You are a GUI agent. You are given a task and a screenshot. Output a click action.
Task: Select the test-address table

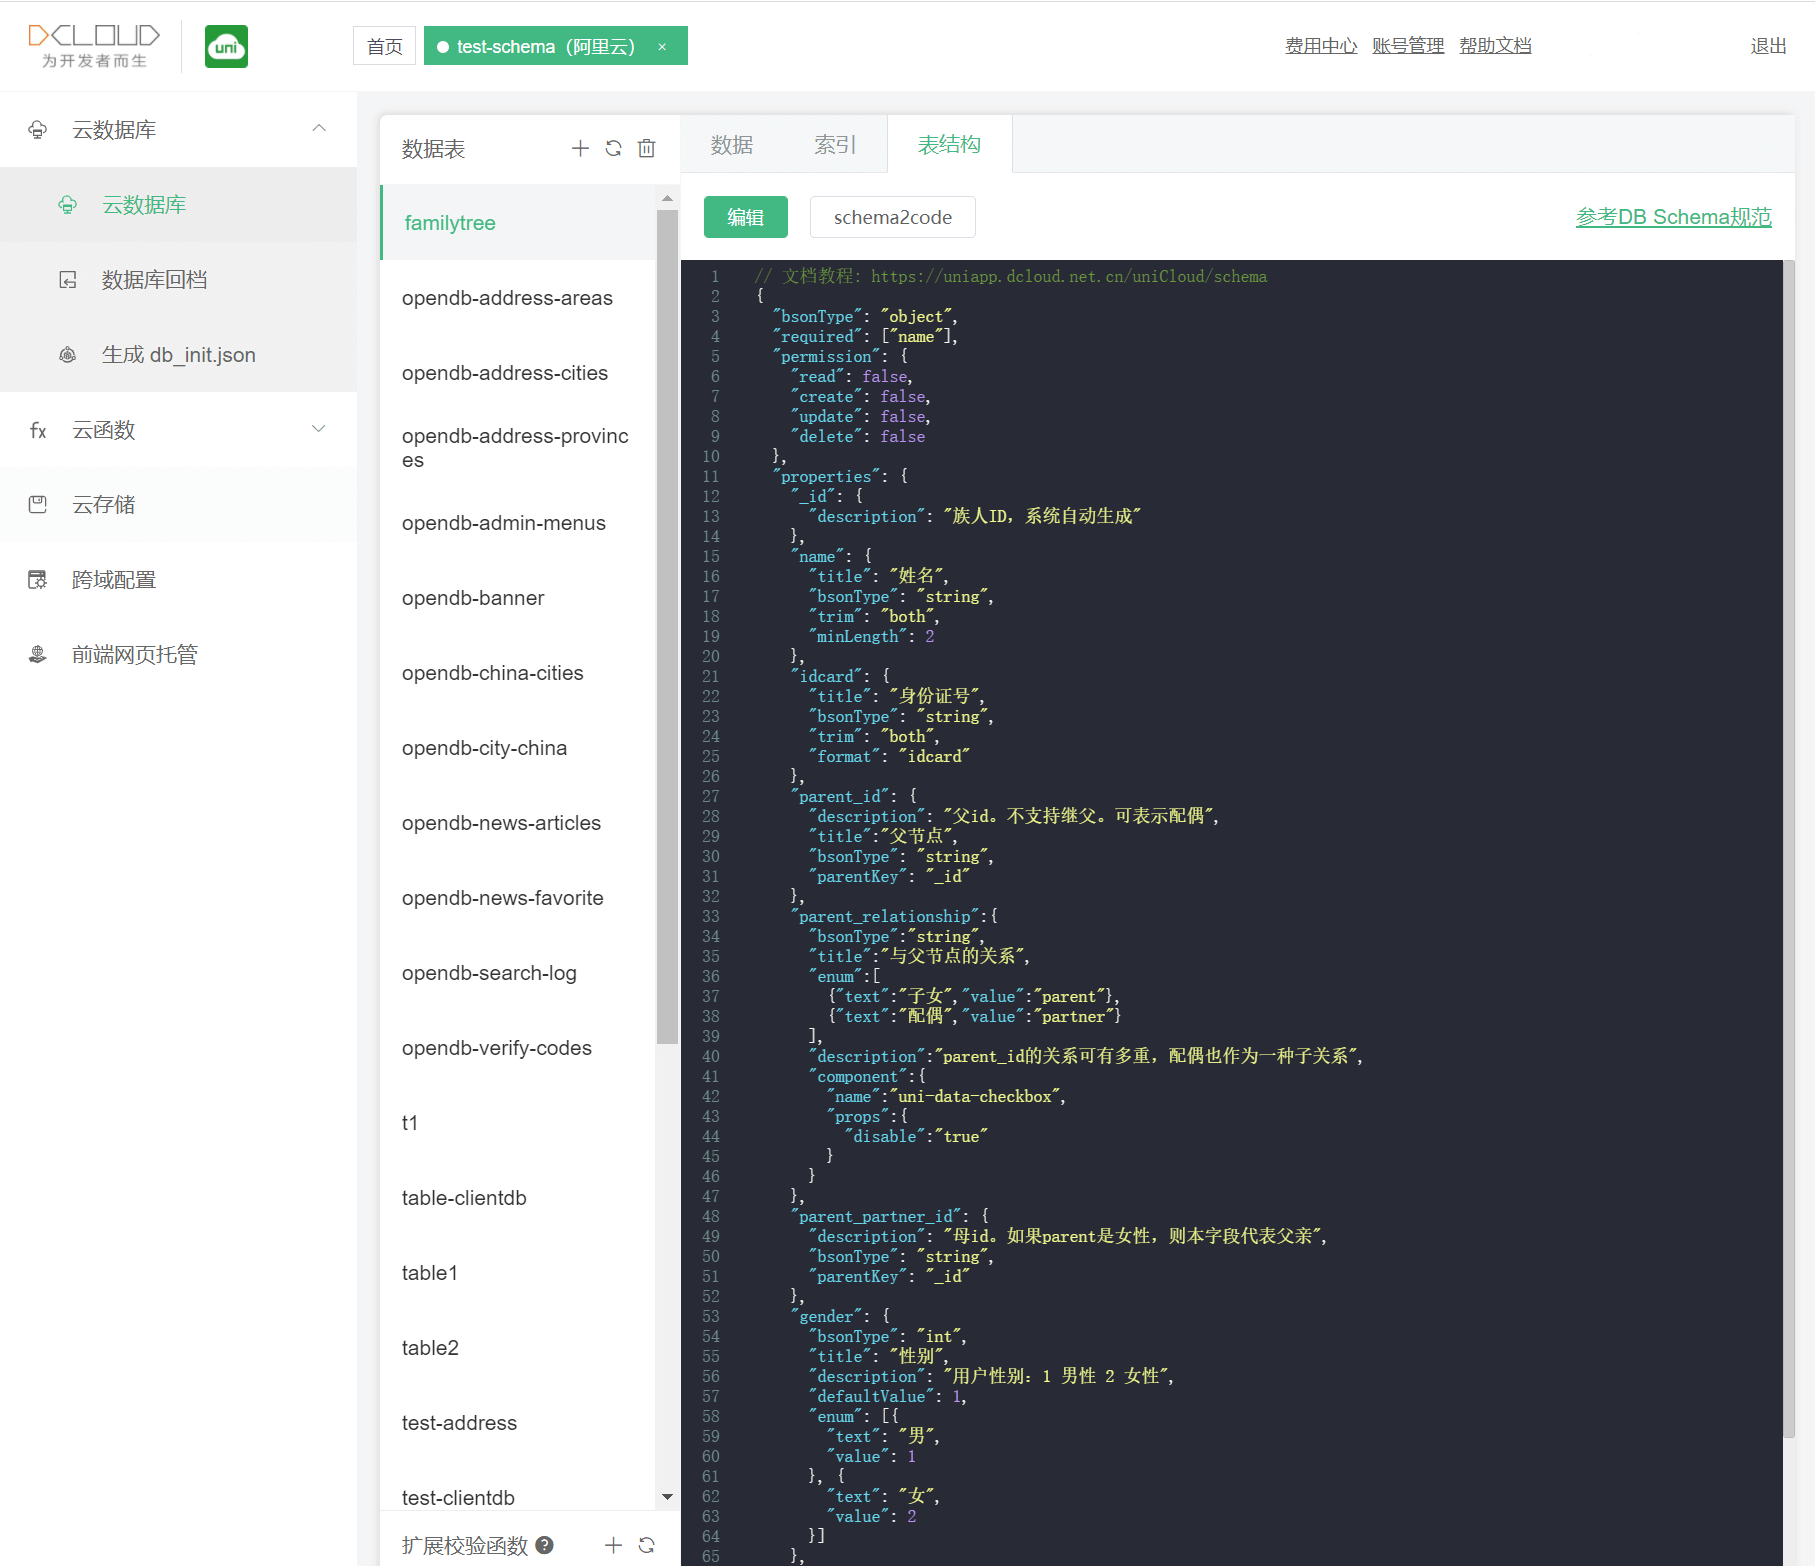coord(518,1423)
